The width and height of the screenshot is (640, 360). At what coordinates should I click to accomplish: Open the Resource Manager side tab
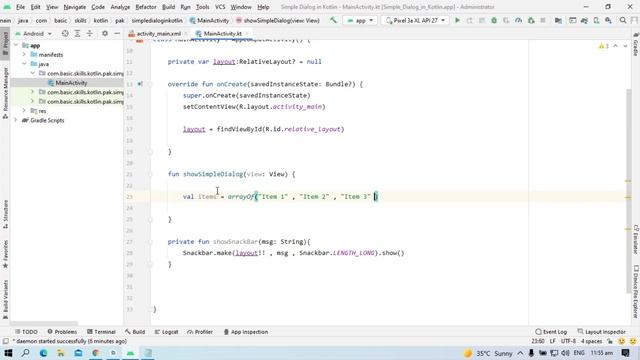(x=5, y=93)
